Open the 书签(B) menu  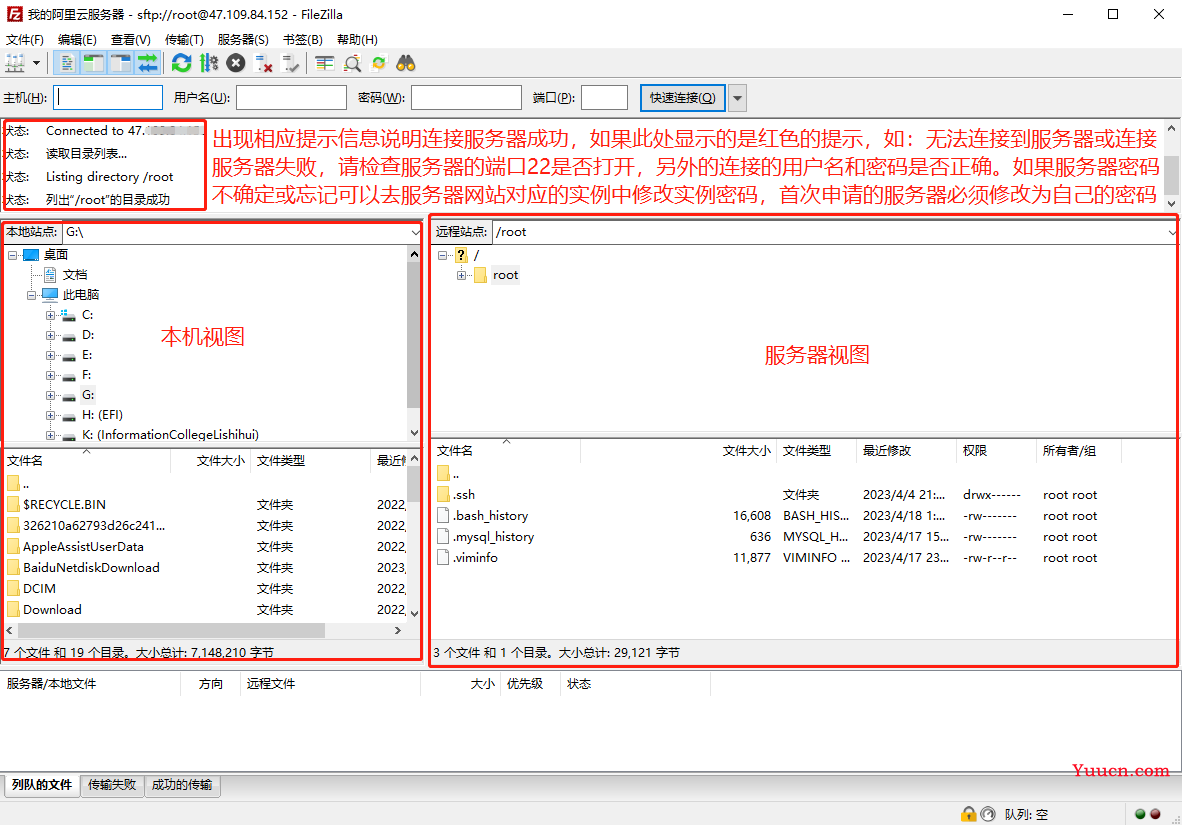click(x=303, y=39)
